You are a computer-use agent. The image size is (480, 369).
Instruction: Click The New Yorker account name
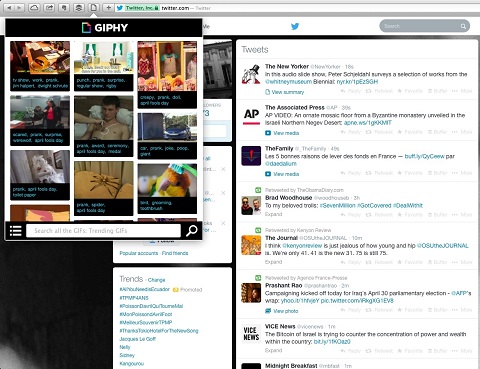287,67
